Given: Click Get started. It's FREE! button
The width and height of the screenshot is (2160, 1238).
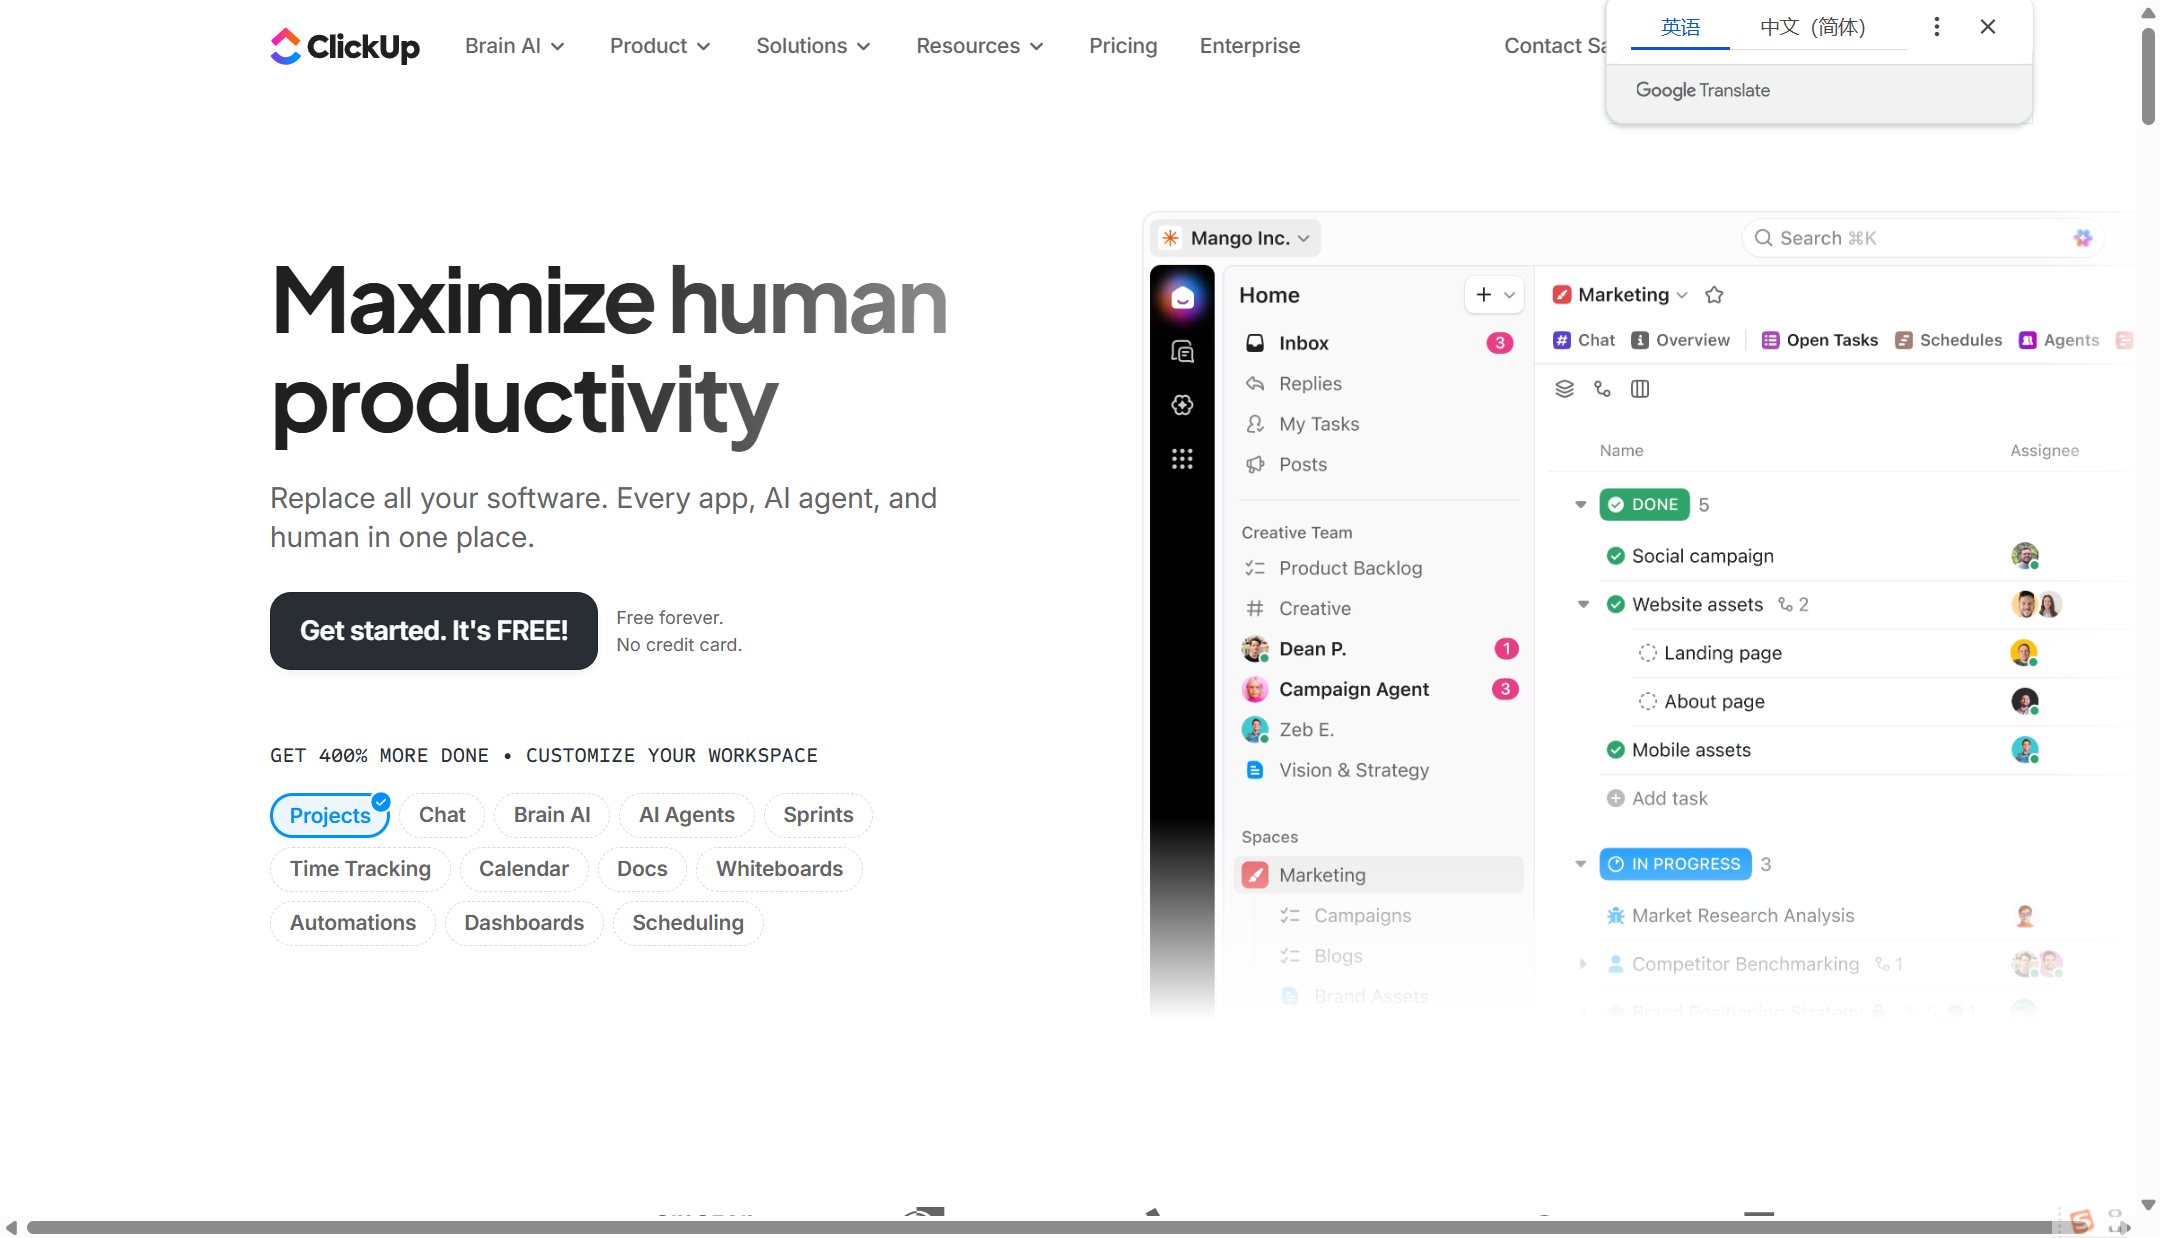Looking at the screenshot, I should tap(434, 631).
